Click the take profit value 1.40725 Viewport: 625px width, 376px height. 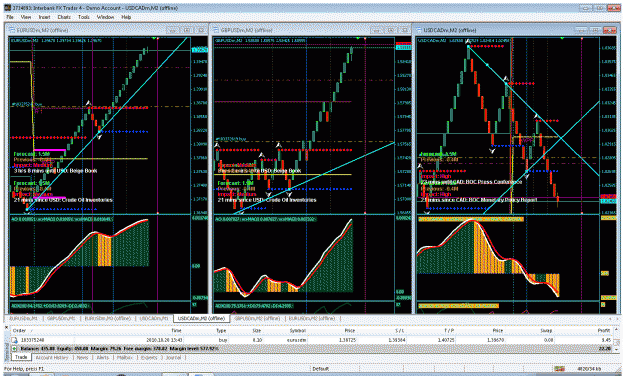(x=445, y=340)
